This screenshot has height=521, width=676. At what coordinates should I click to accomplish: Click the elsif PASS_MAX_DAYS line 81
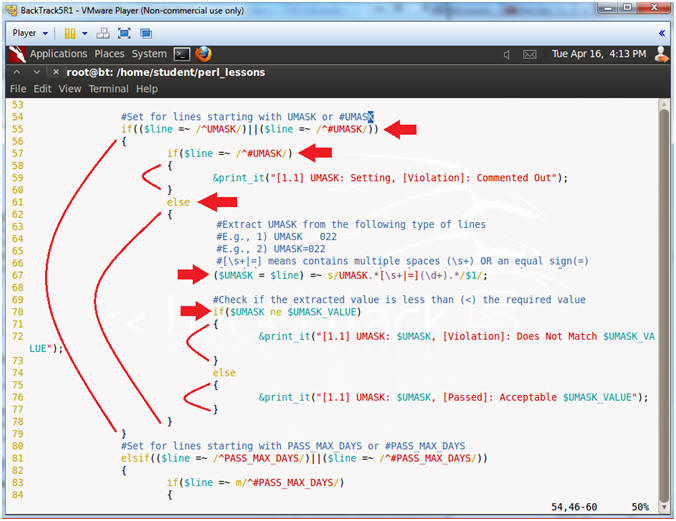click(304, 458)
